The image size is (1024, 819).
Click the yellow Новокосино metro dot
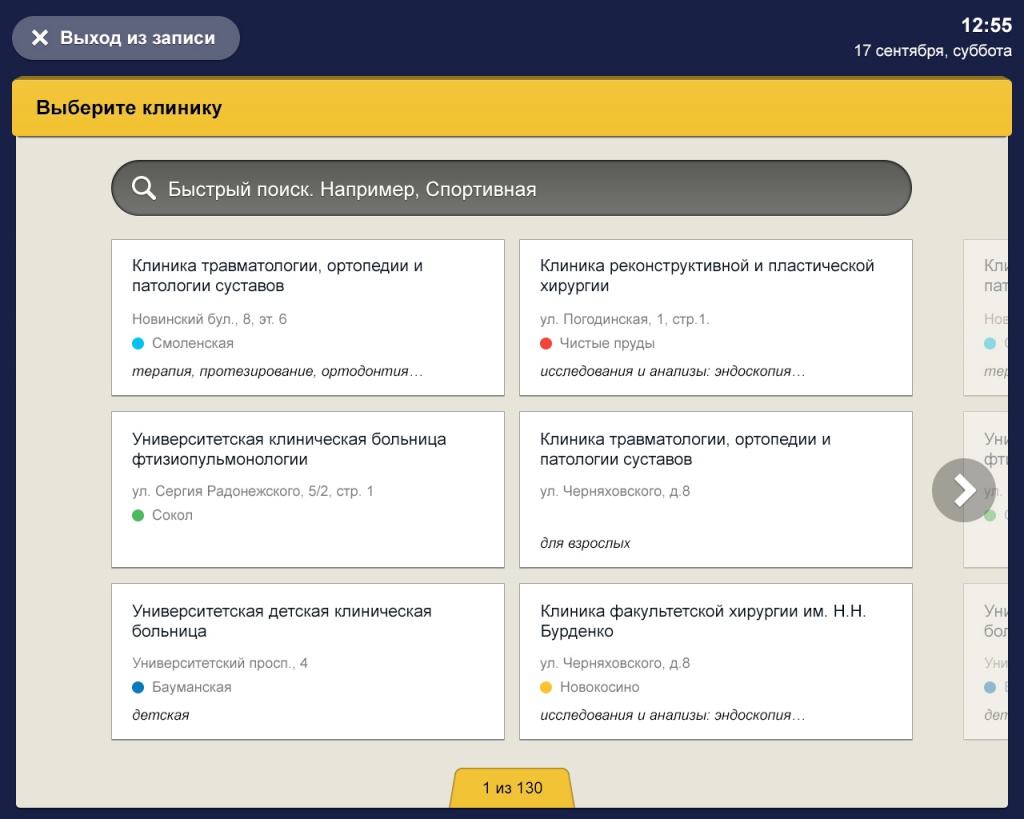[546, 687]
